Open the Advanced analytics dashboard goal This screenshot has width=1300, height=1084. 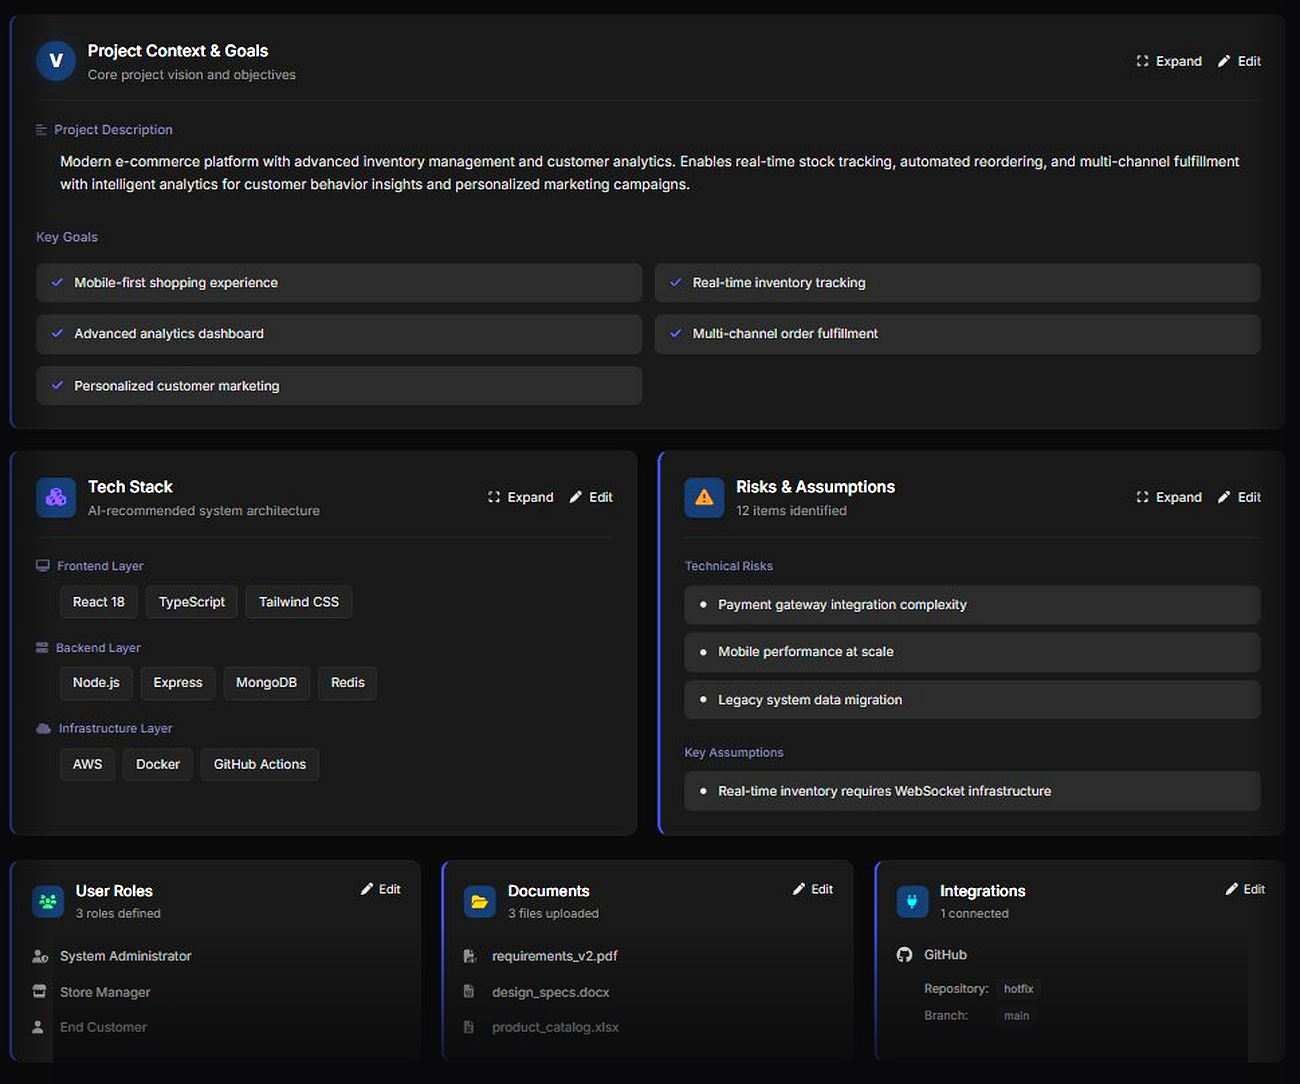[339, 334]
